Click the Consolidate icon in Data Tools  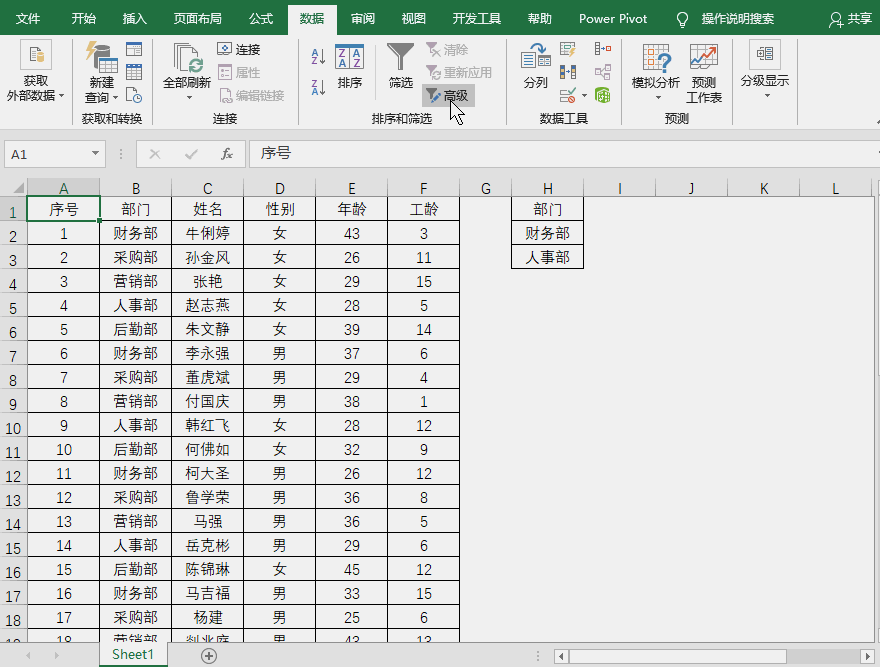pyautogui.click(x=604, y=48)
